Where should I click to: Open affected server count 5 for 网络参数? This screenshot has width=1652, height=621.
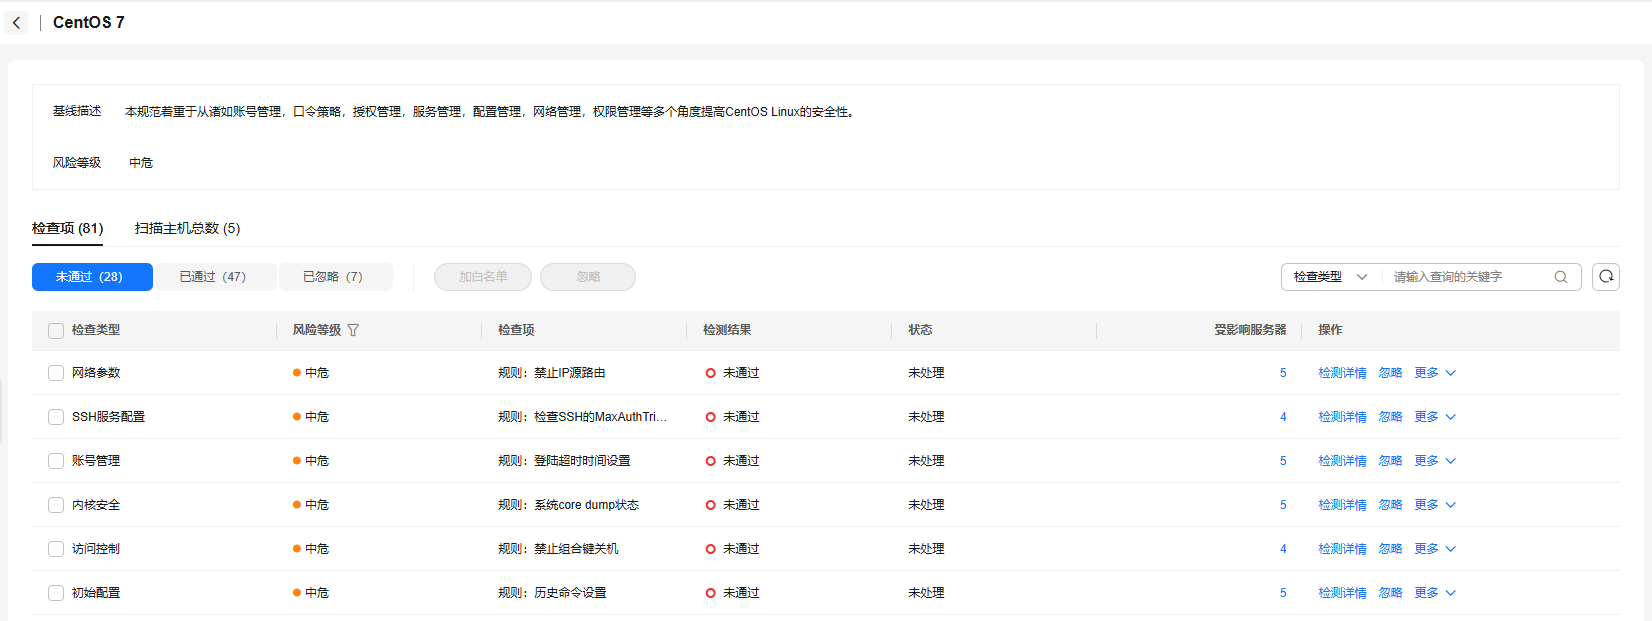(1283, 373)
